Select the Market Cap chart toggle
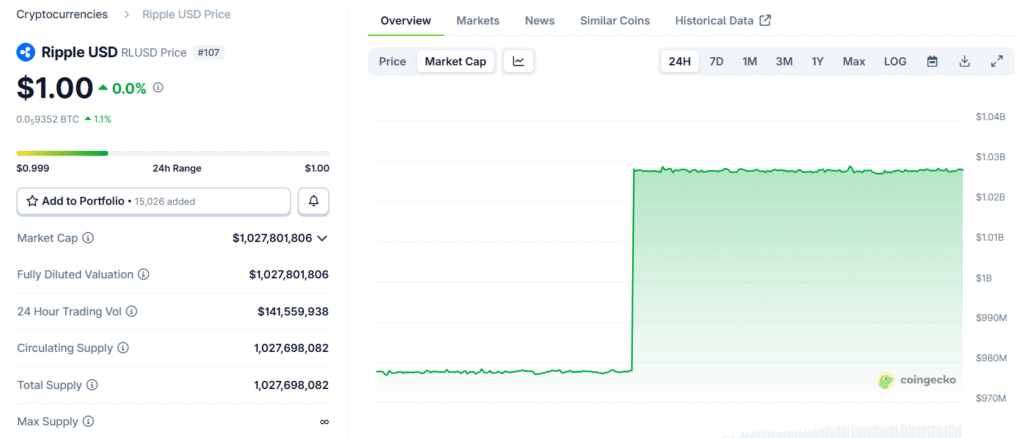This screenshot has height=438, width=1024. 456,61
